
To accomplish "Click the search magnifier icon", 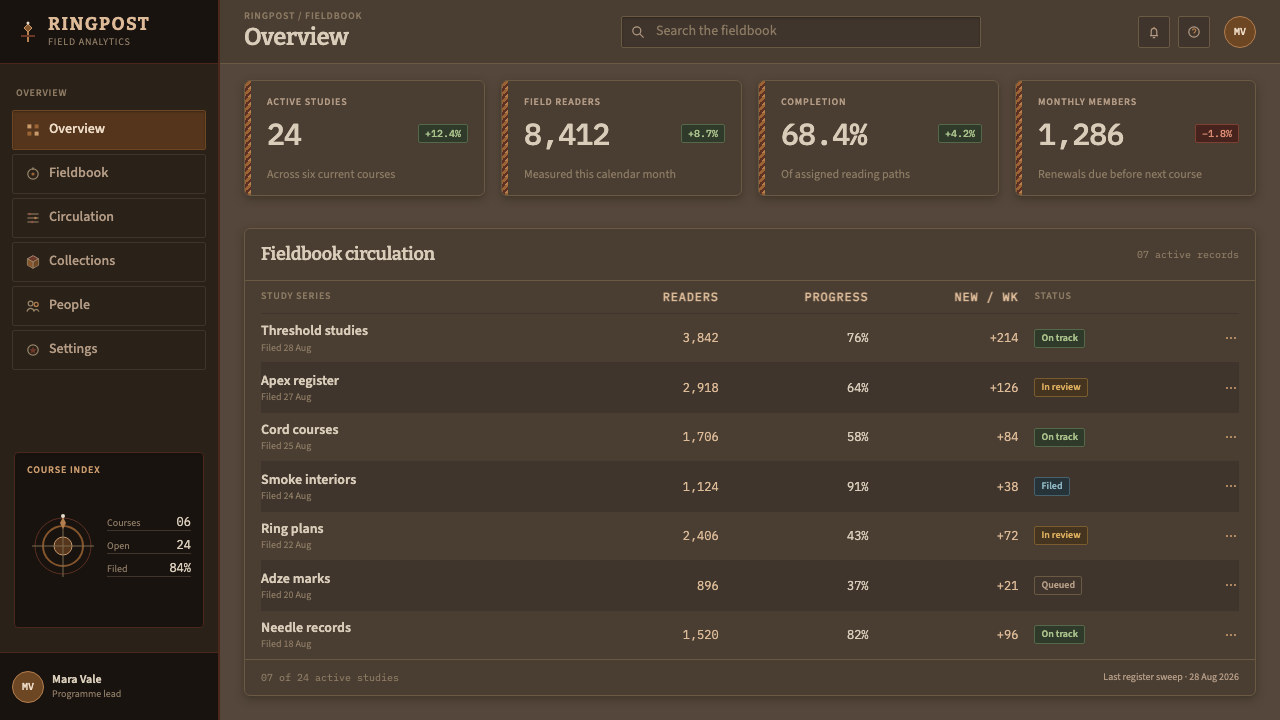I will 638,32.
